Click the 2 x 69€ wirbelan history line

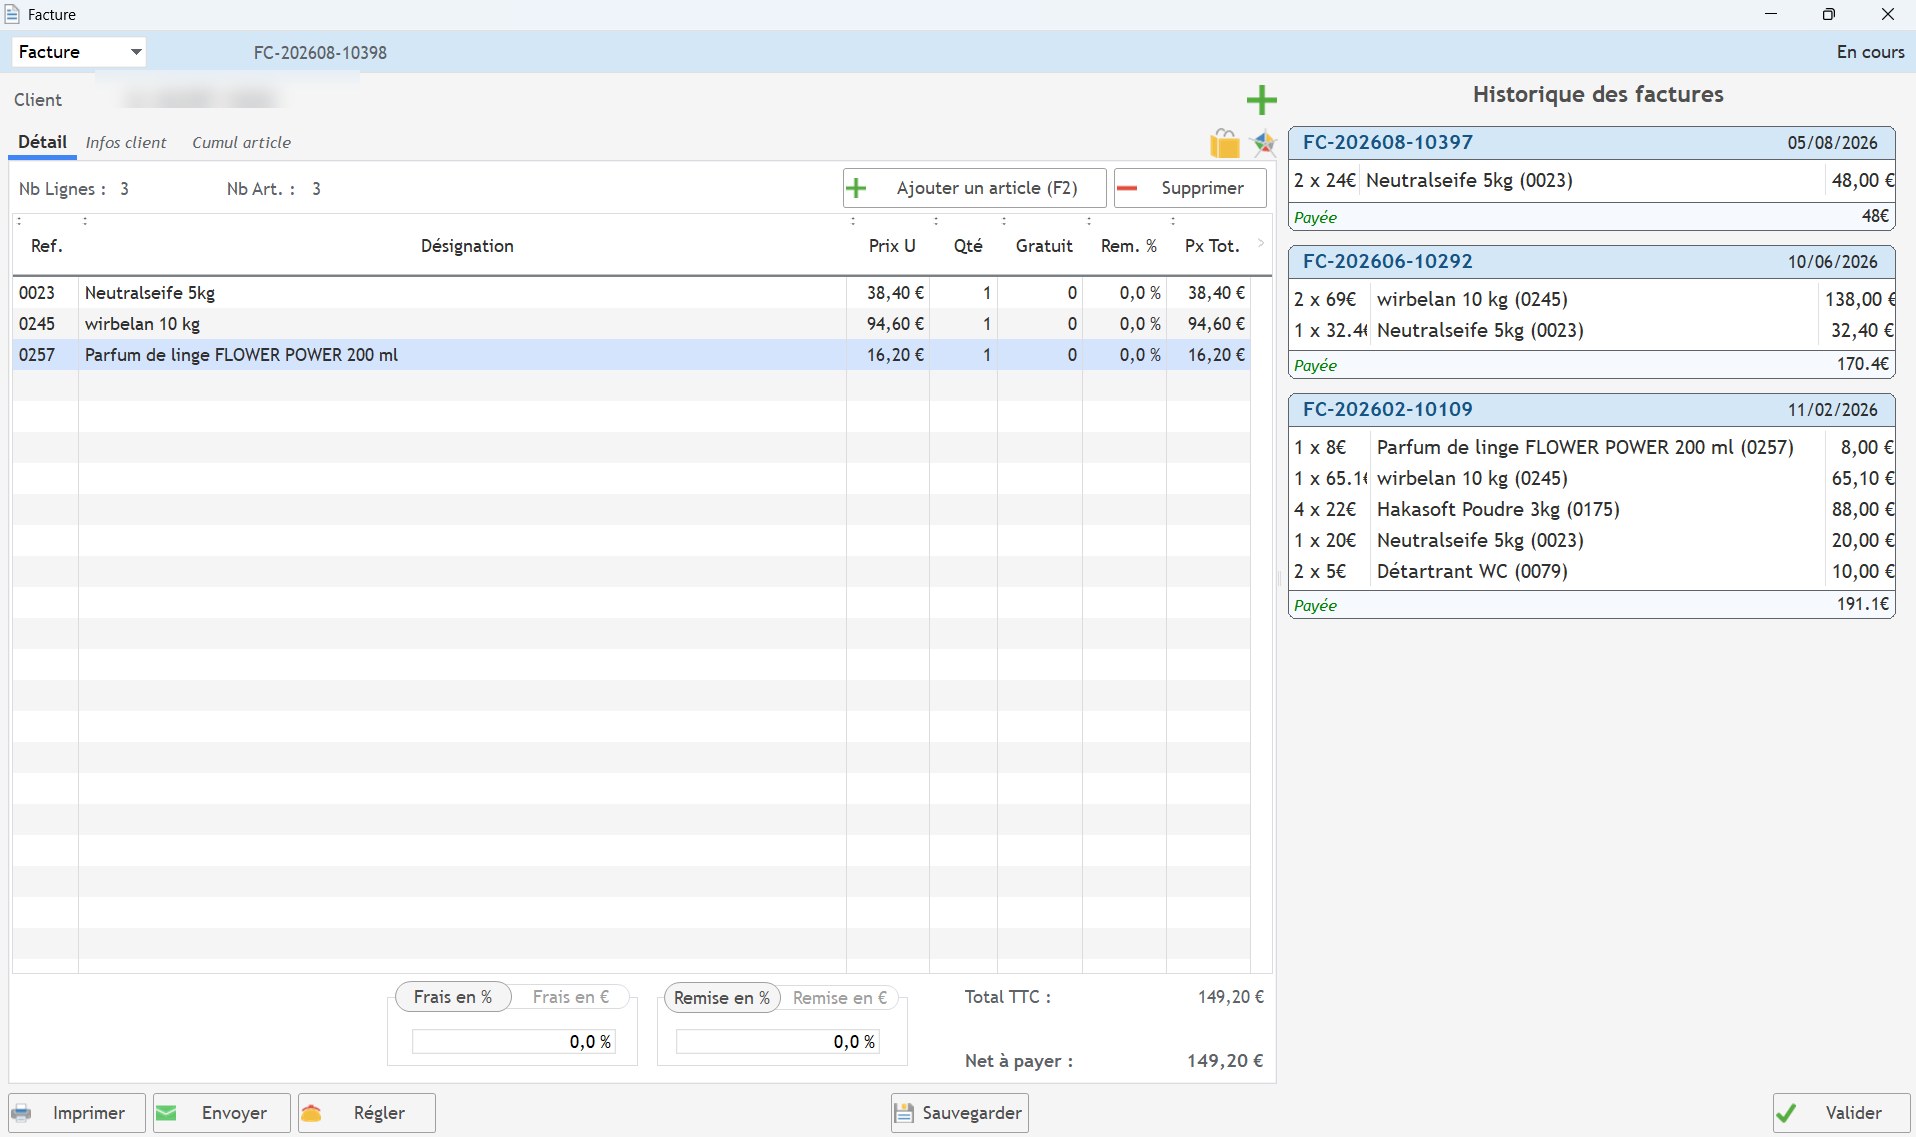click(x=1592, y=299)
